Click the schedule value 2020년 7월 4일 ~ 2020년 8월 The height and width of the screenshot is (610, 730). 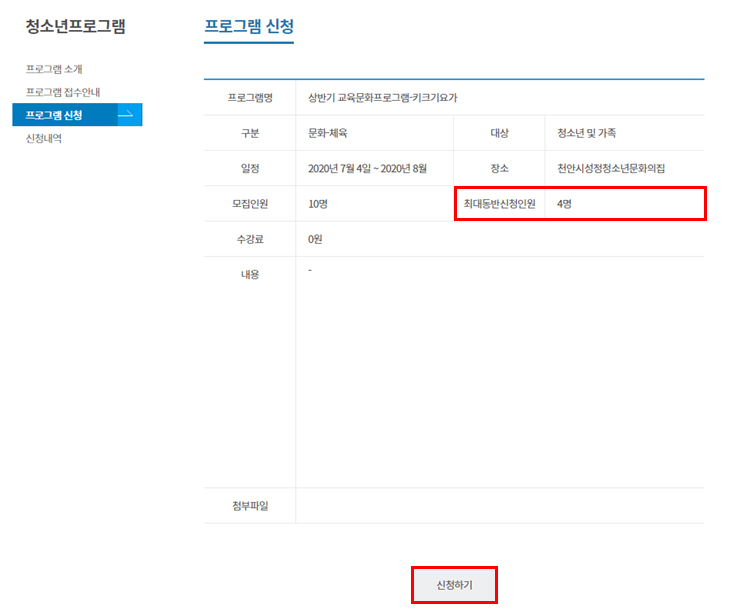click(x=367, y=169)
